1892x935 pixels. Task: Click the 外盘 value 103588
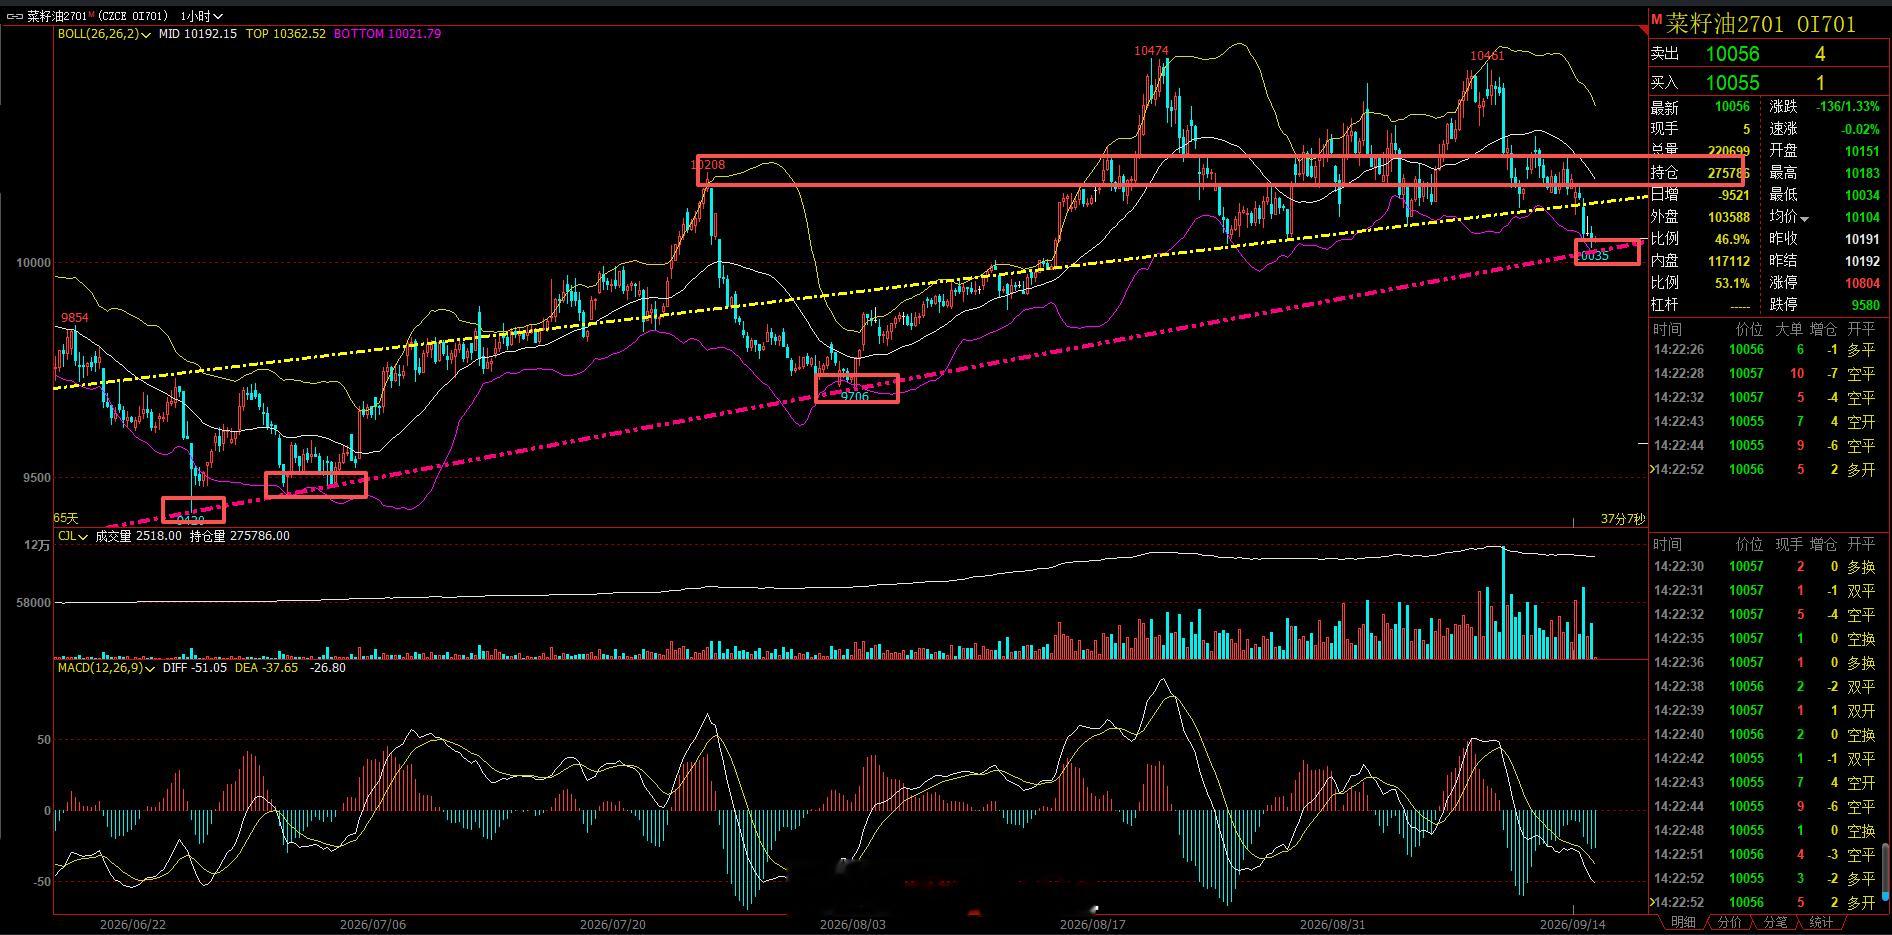1728,217
